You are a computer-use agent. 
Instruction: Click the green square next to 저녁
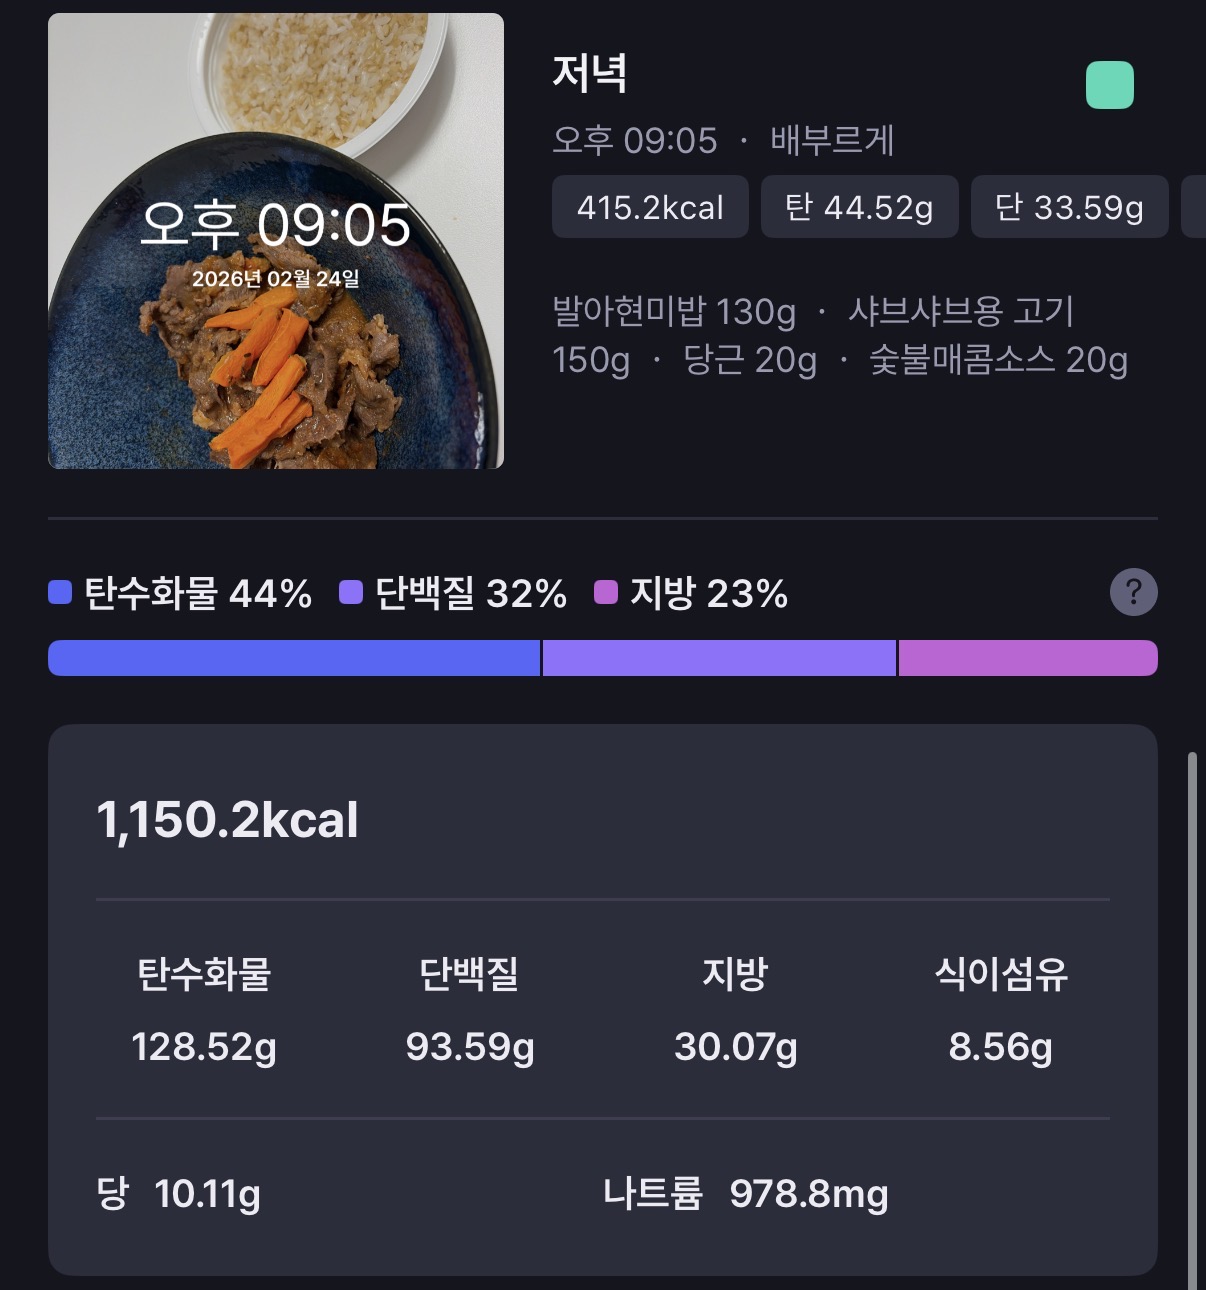tap(1109, 85)
